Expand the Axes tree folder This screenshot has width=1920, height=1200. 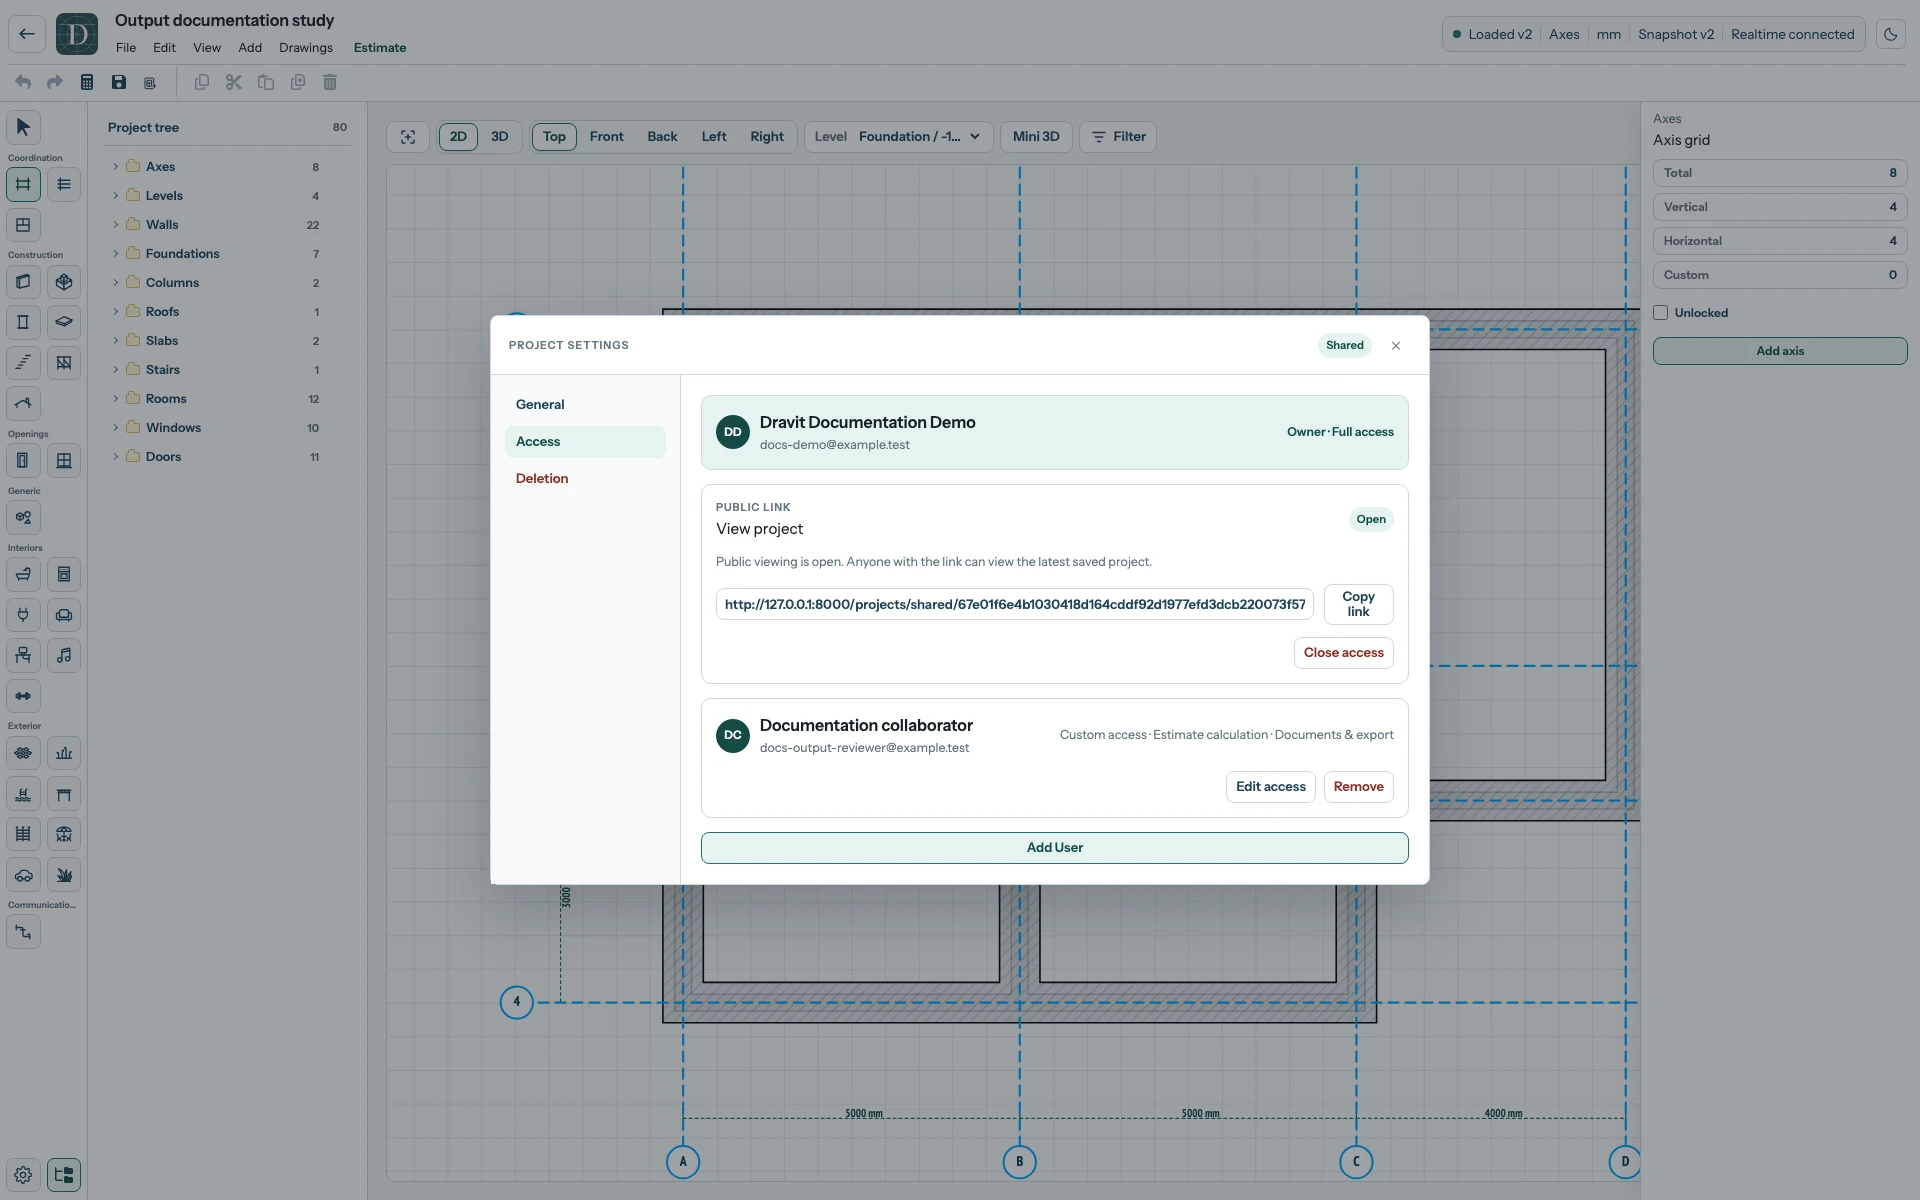(115, 167)
